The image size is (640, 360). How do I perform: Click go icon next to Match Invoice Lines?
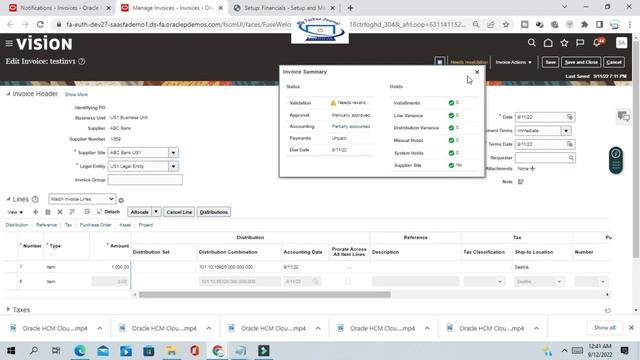pyautogui.click(x=121, y=200)
